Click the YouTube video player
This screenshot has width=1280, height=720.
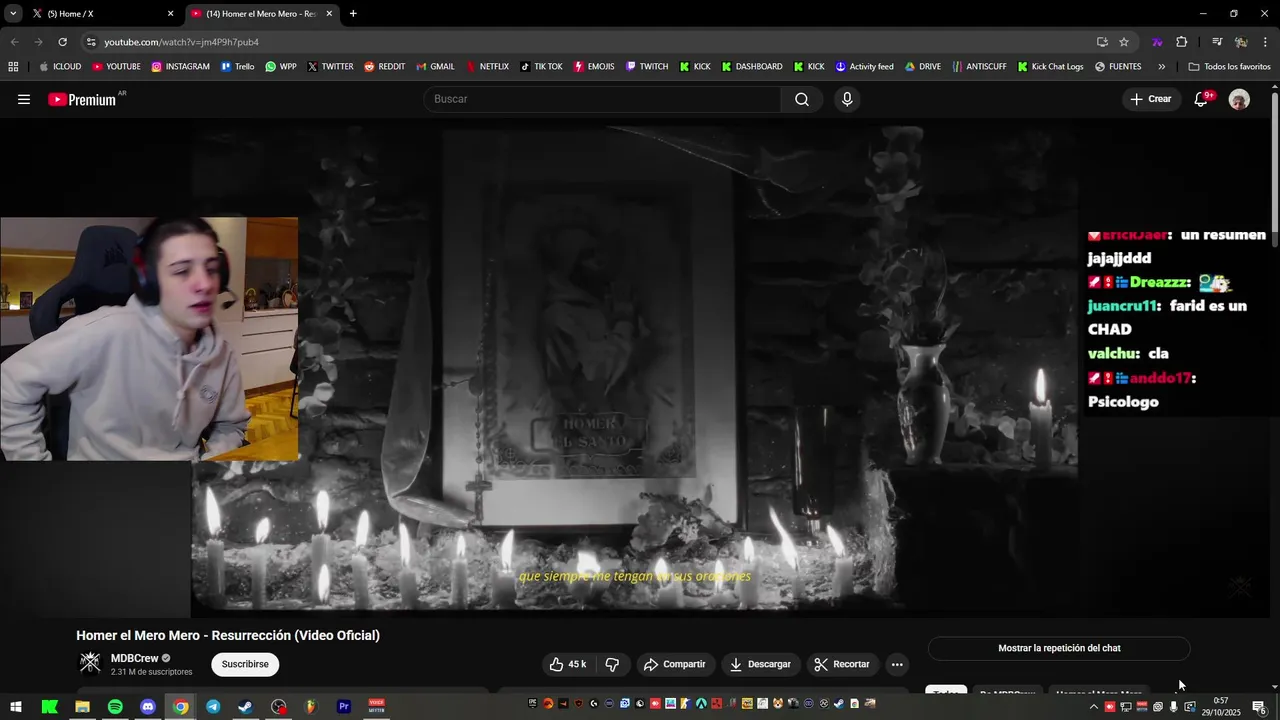click(634, 368)
